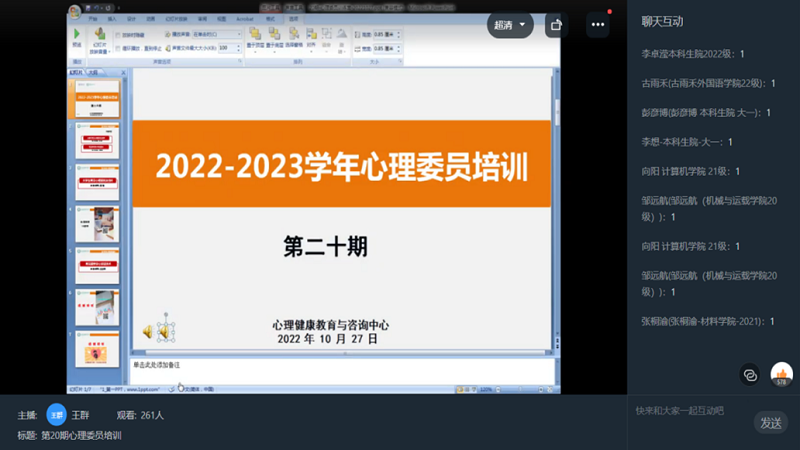Open the 播放声音 dropdown
Image resolution: width=800 pixels, height=450 pixels.
tap(217, 34)
